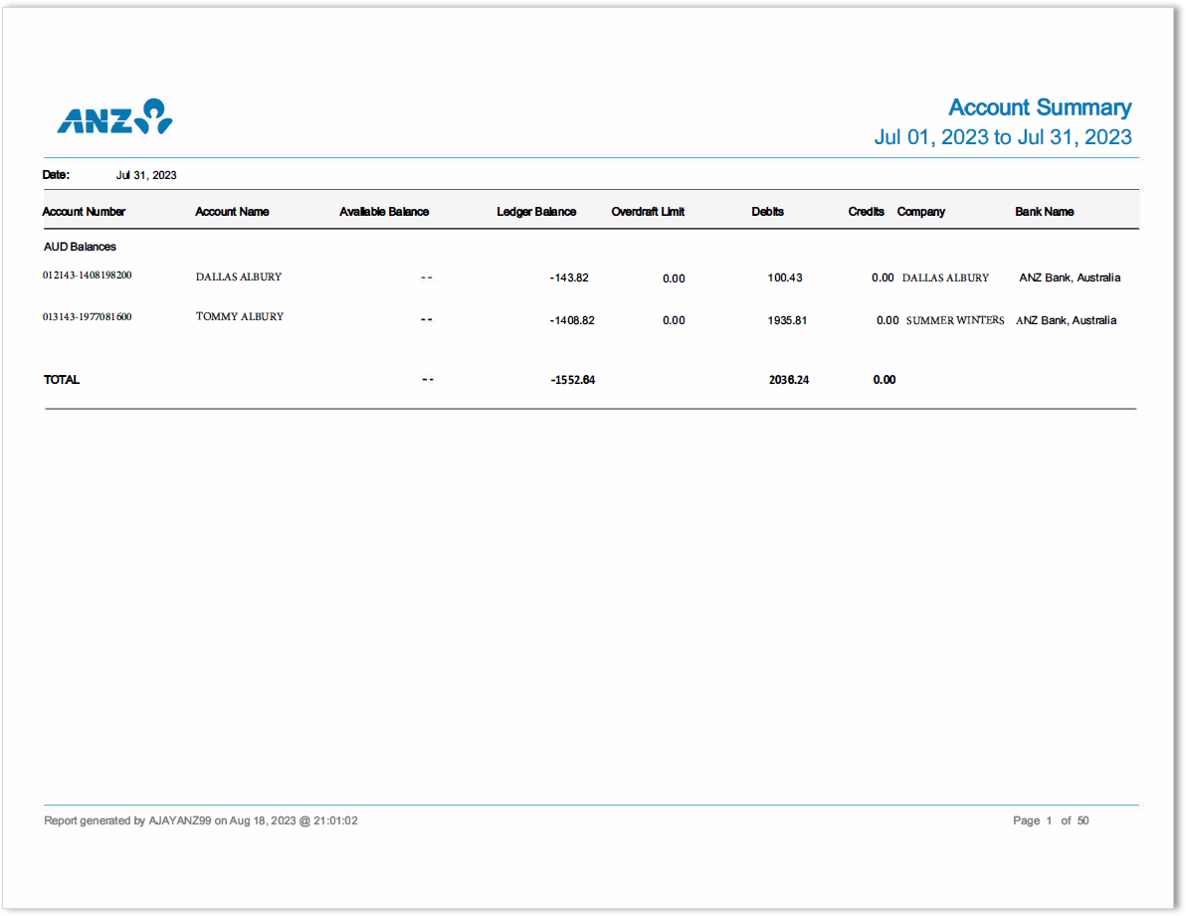Viewport: 1186px width, 916px height.
Task: Click the Credits column header
Action: click(x=866, y=211)
